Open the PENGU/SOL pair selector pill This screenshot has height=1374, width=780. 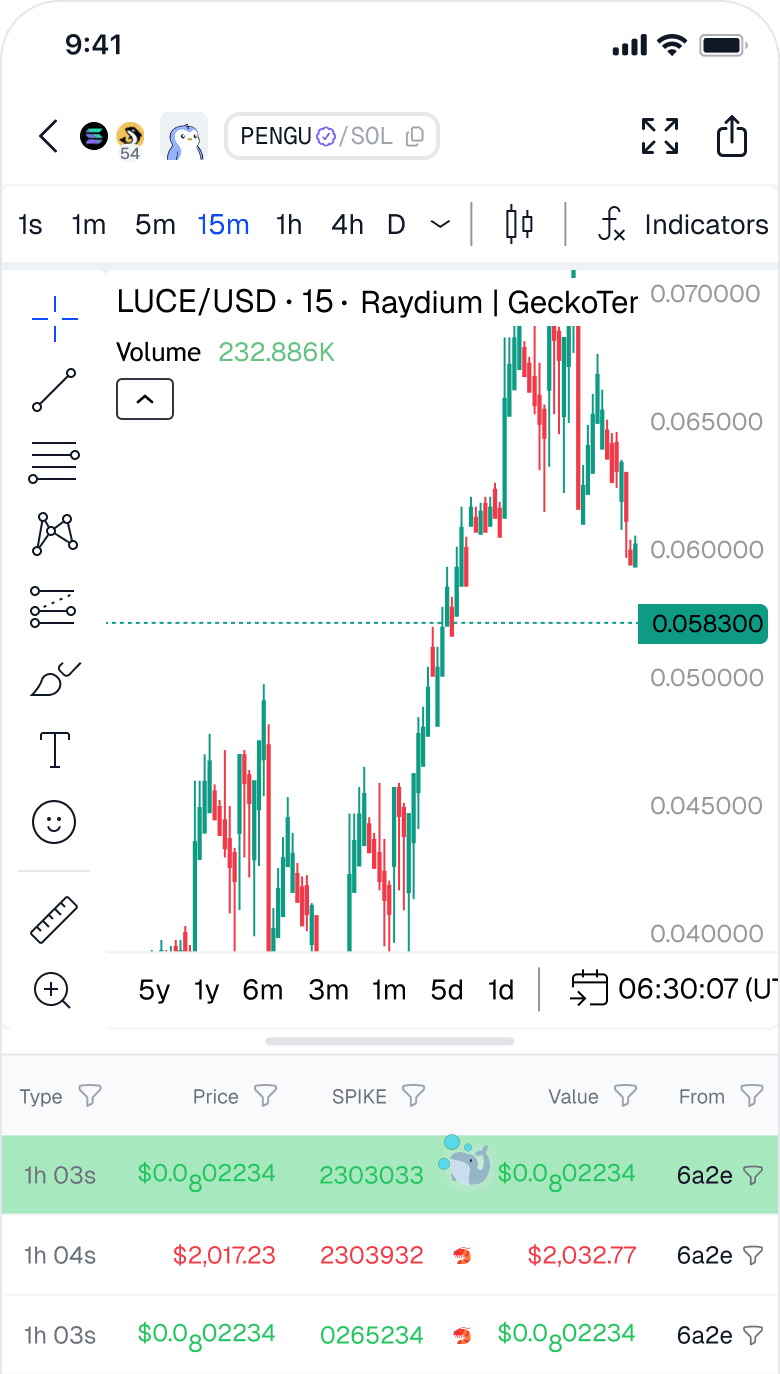click(x=332, y=136)
